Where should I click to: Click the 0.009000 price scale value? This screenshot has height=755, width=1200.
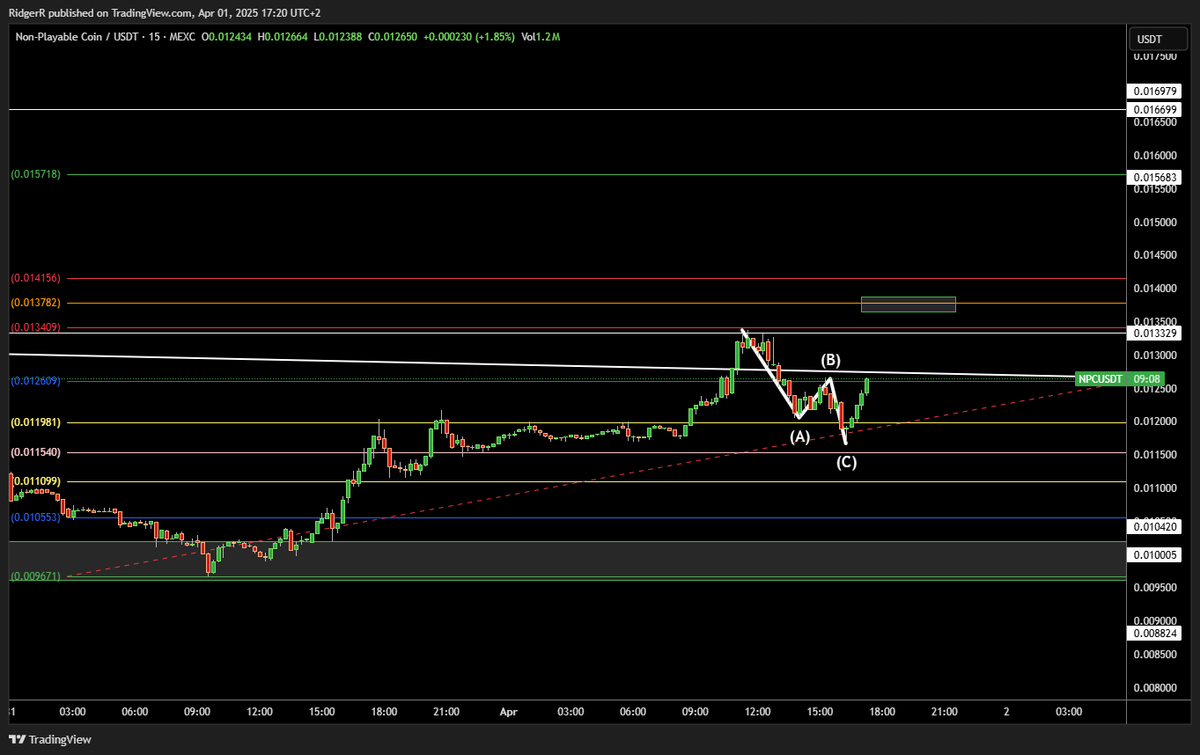click(1153, 621)
